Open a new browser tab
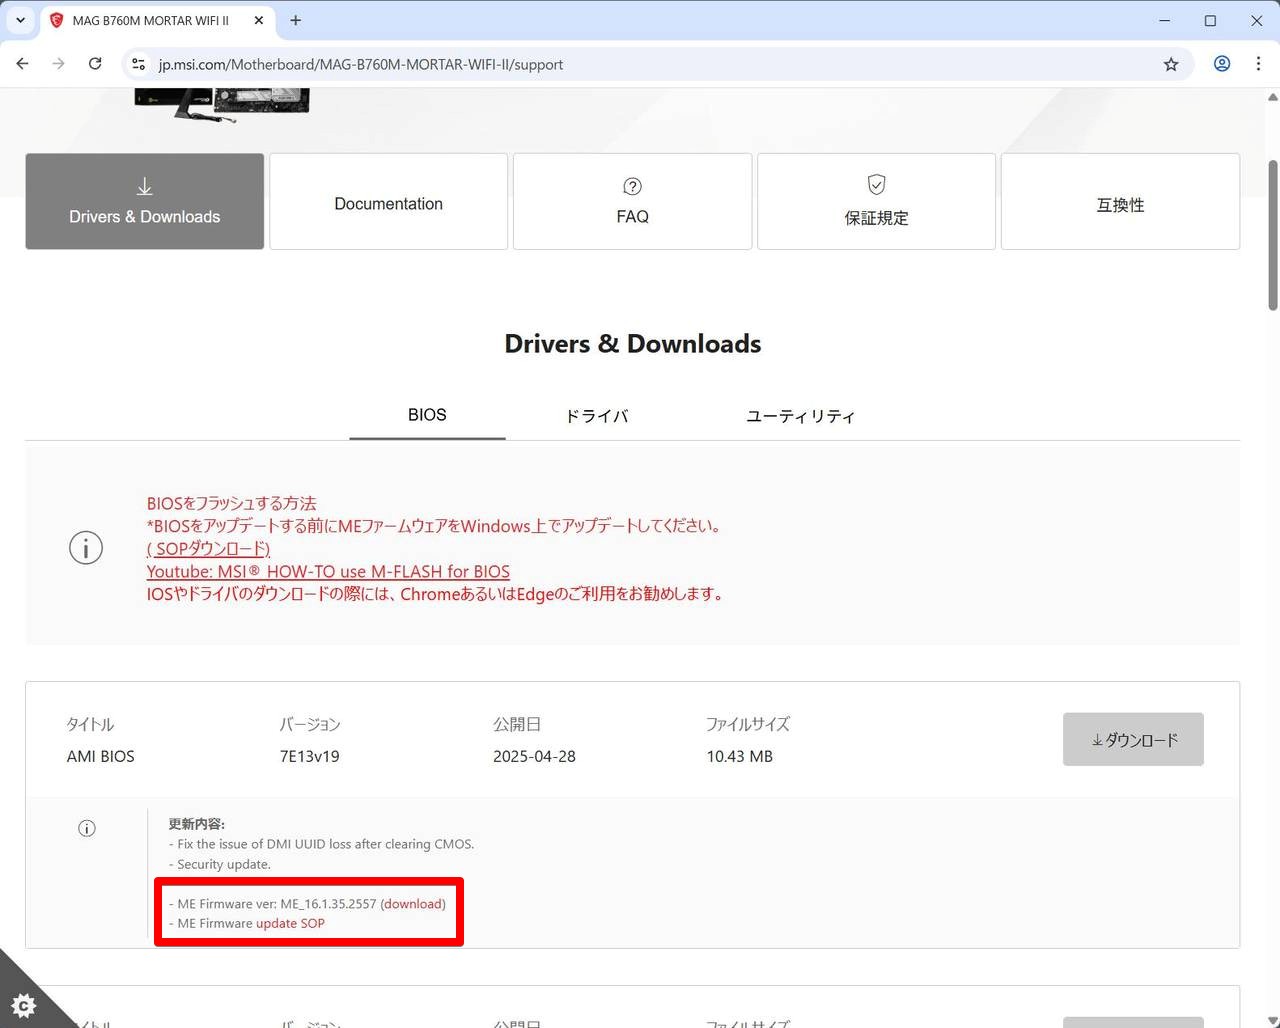 [x=295, y=20]
